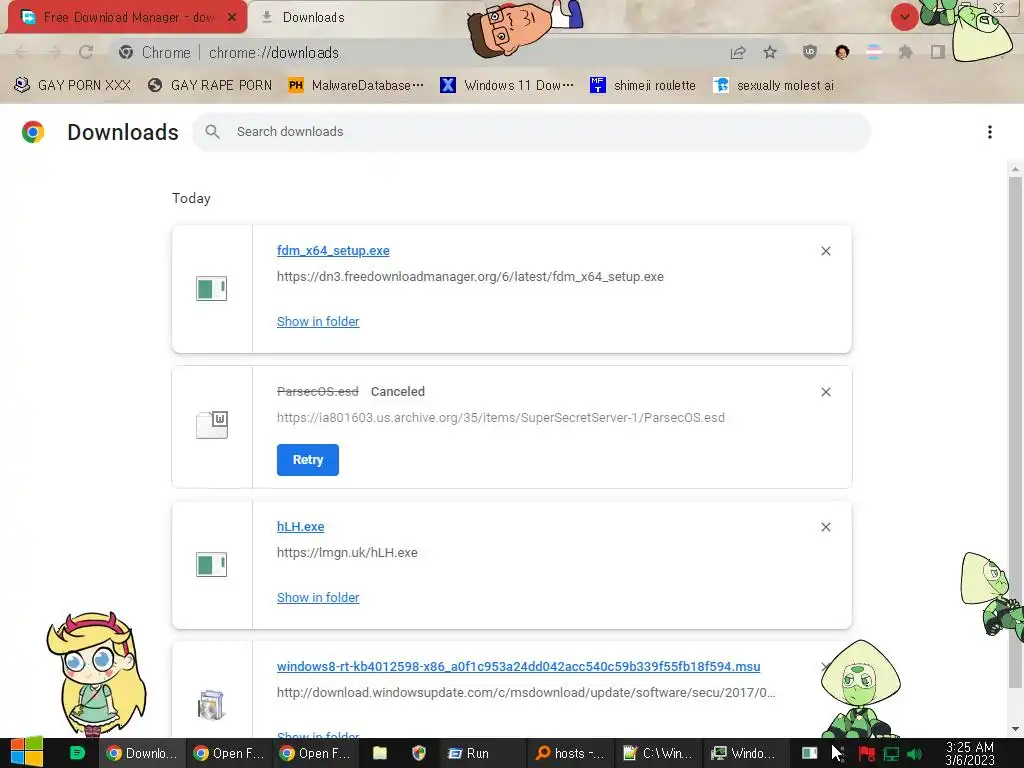Screen dimensions: 1024x768
Task: Click the ParsecOS.esd file type icon
Action: tap(212, 425)
